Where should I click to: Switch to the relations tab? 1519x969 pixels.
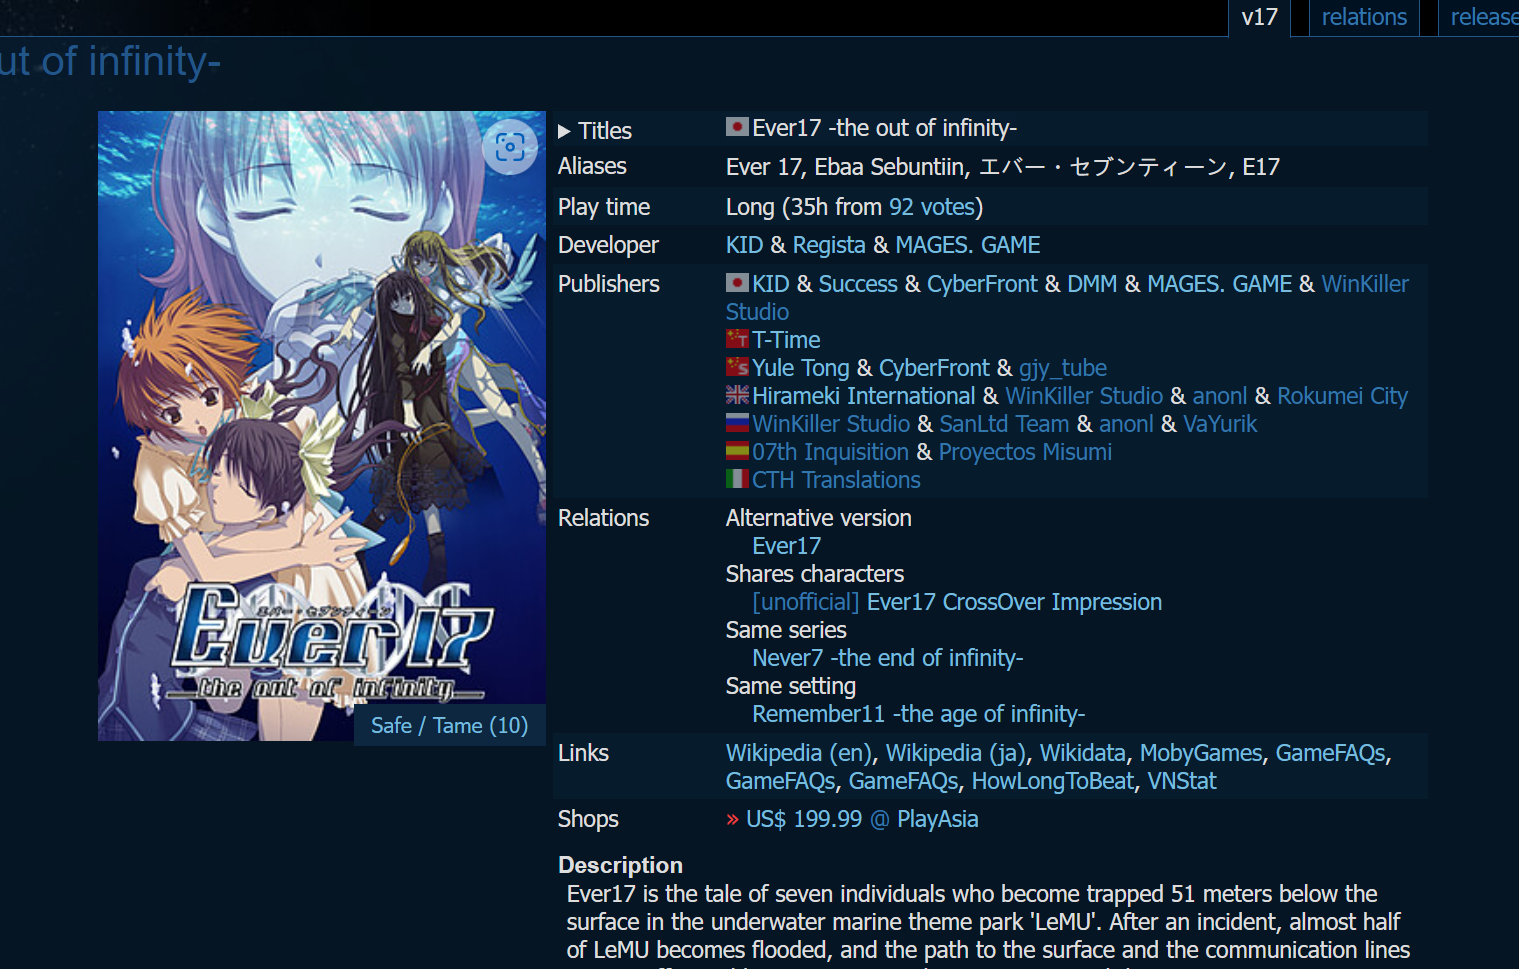(x=1364, y=17)
